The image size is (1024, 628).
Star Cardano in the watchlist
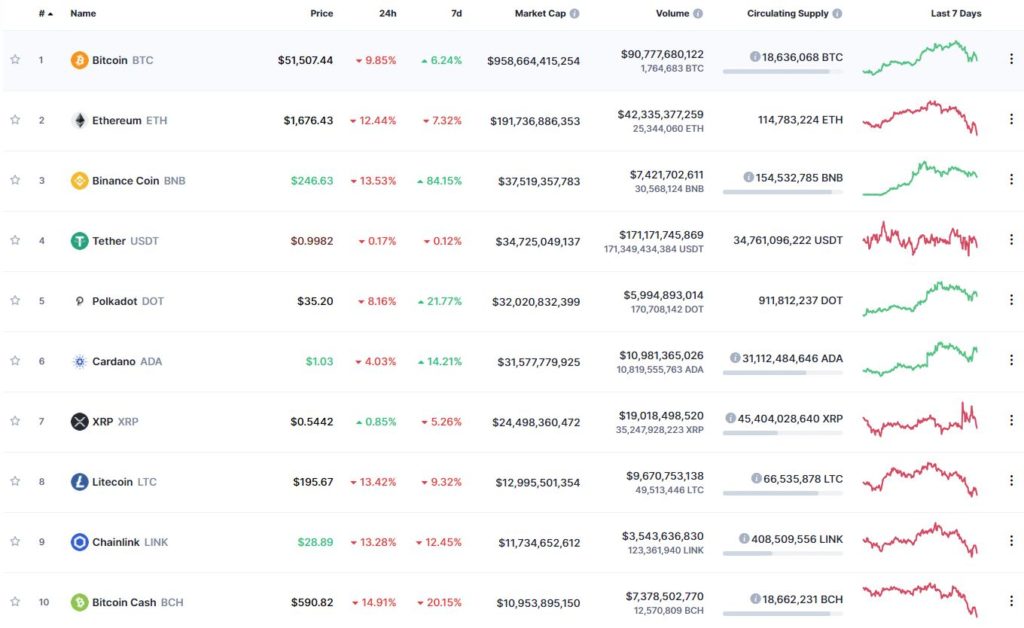click(x=15, y=360)
